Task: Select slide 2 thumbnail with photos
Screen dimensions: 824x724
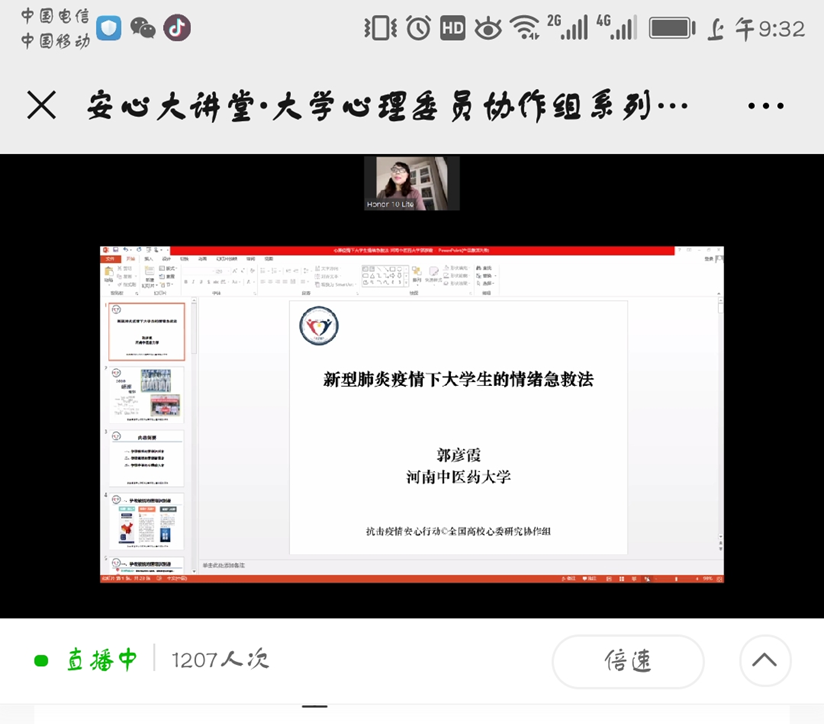Action: point(147,395)
